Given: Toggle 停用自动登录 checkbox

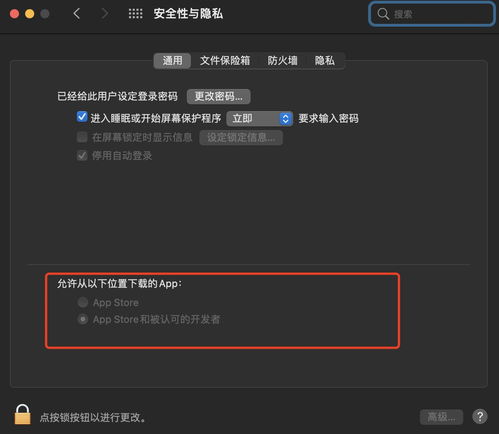Looking at the screenshot, I should click(82, 155).
